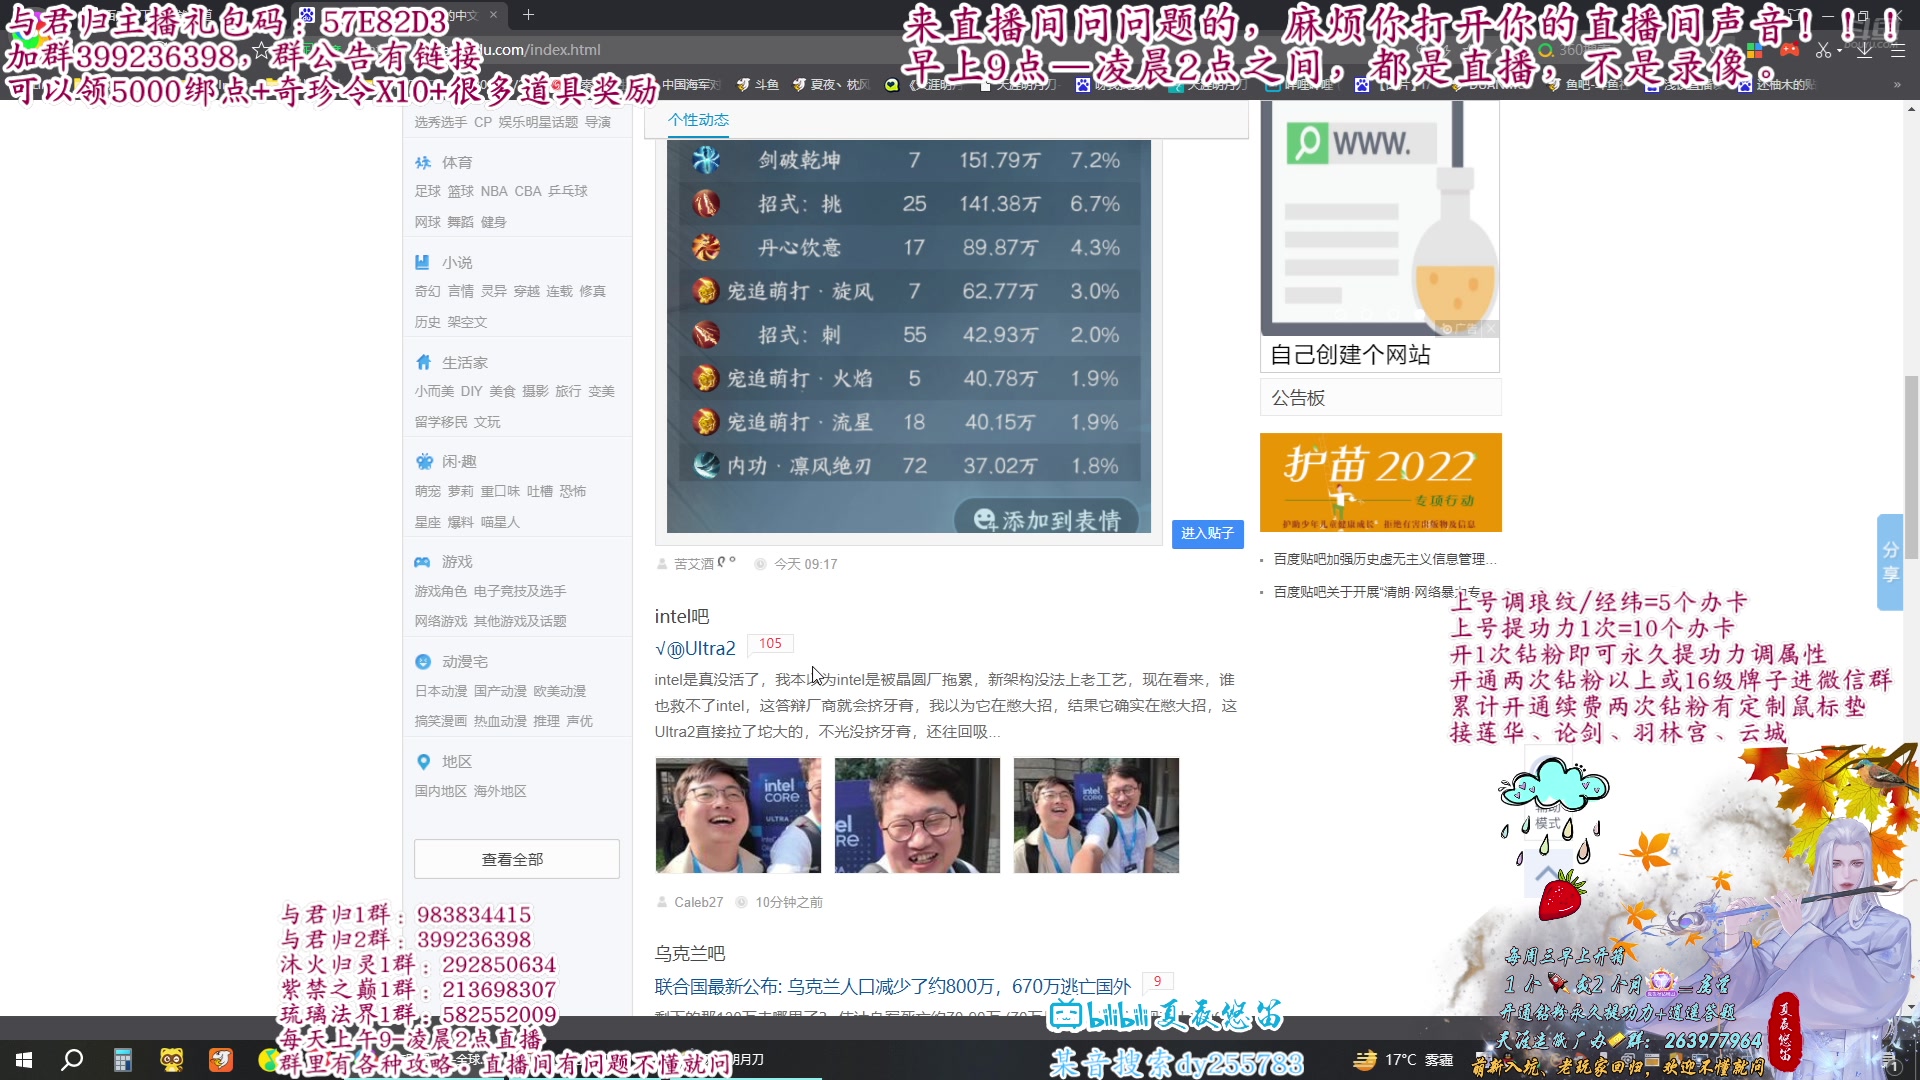Open the first Intel Core selfie thumbnail
The image size is (1920, 1080).
click(x=738, y=815)
